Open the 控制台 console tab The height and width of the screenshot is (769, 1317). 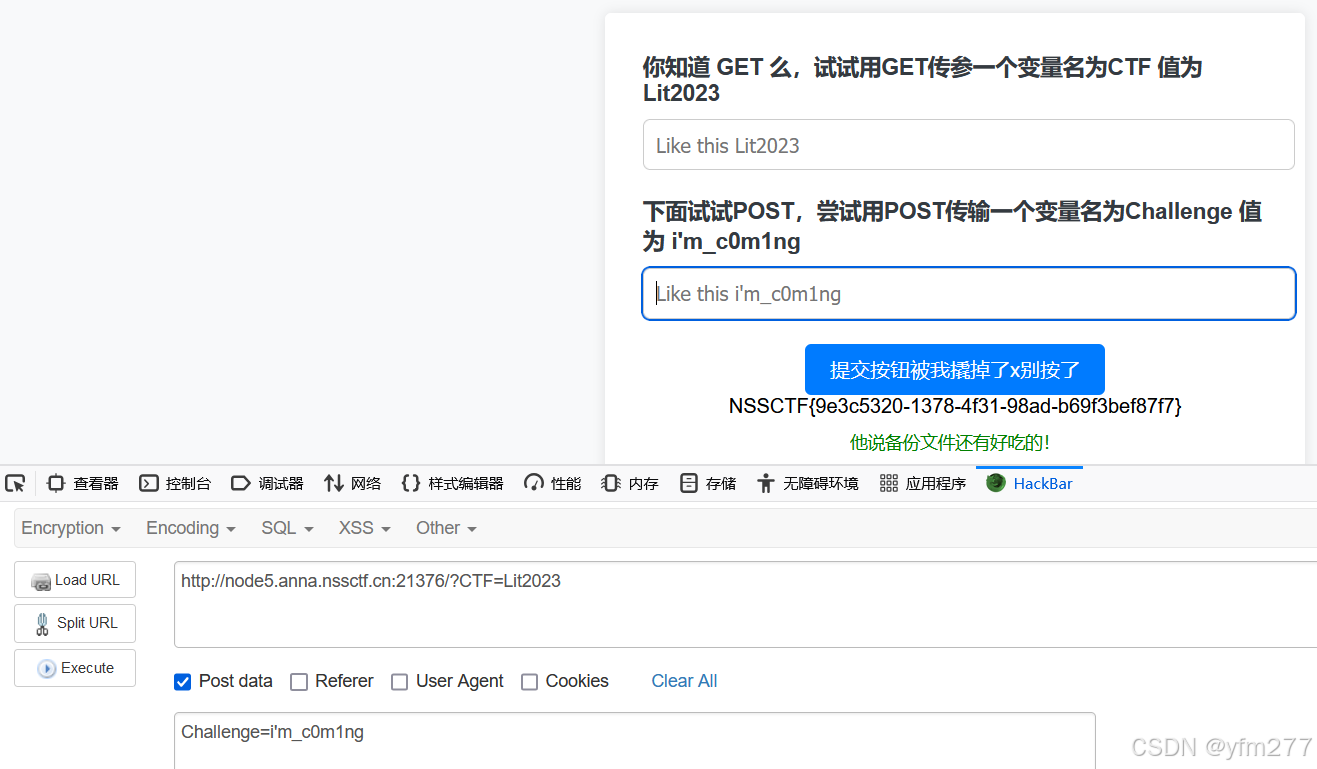point(175,483)
